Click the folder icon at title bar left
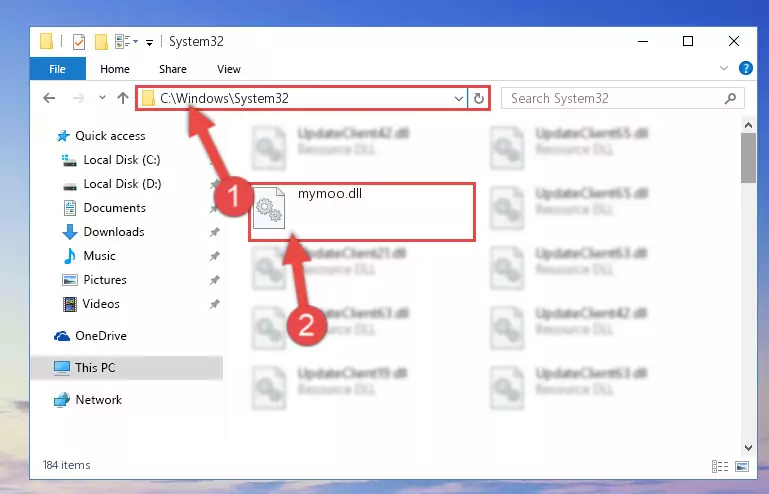 pos(46,42)
